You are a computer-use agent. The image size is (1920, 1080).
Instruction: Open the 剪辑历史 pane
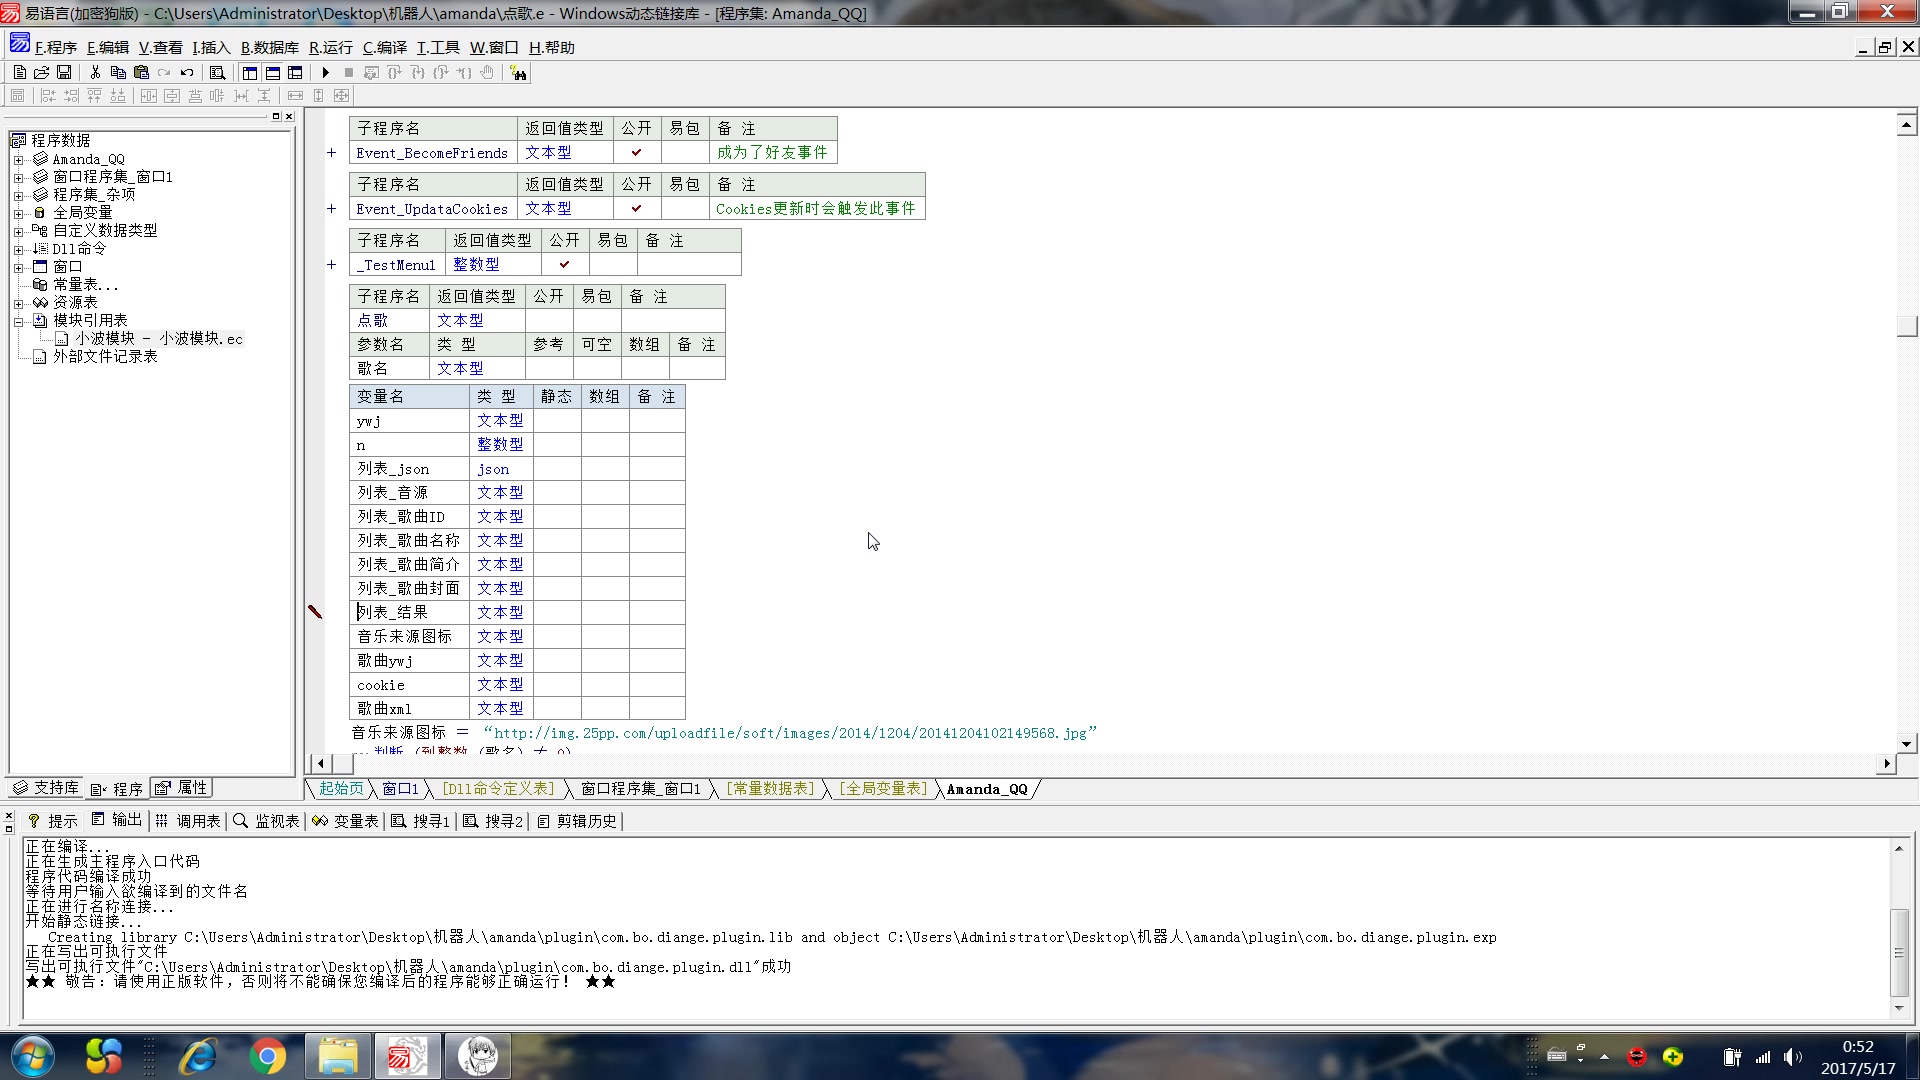[577, 821]
